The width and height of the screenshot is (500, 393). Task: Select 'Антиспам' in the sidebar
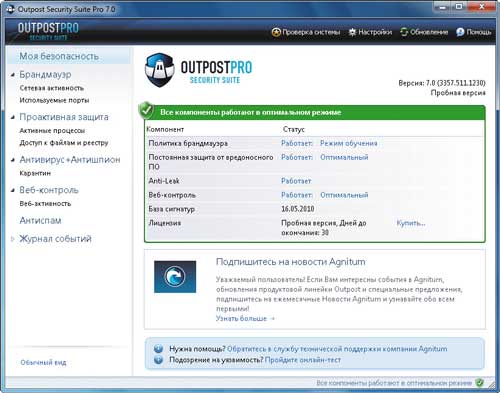(x=40, y=220)
